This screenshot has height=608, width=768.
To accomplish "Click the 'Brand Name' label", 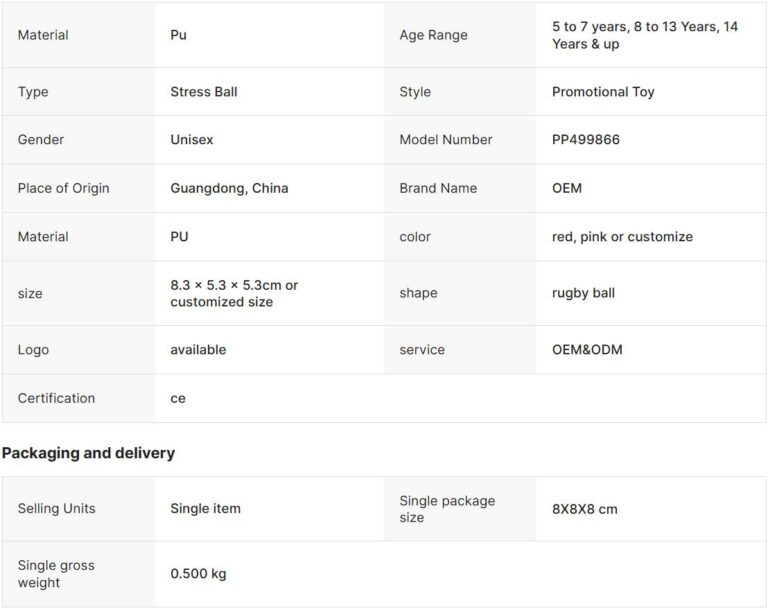I will pyautogui.click(x=438, y=188).
